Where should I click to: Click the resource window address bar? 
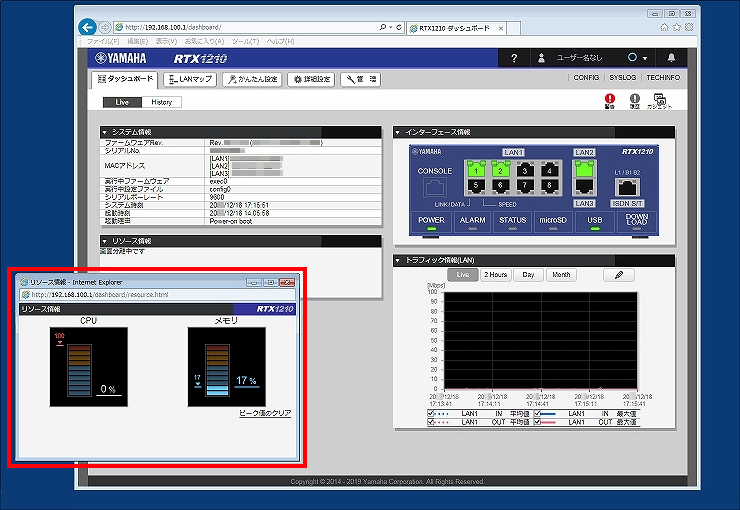[158, 294]
